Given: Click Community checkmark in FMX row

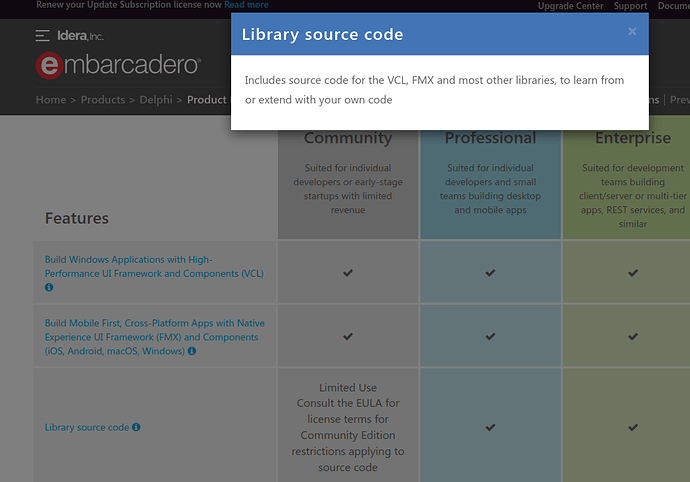Looking at the screenshot, I should tap(348, 336).
